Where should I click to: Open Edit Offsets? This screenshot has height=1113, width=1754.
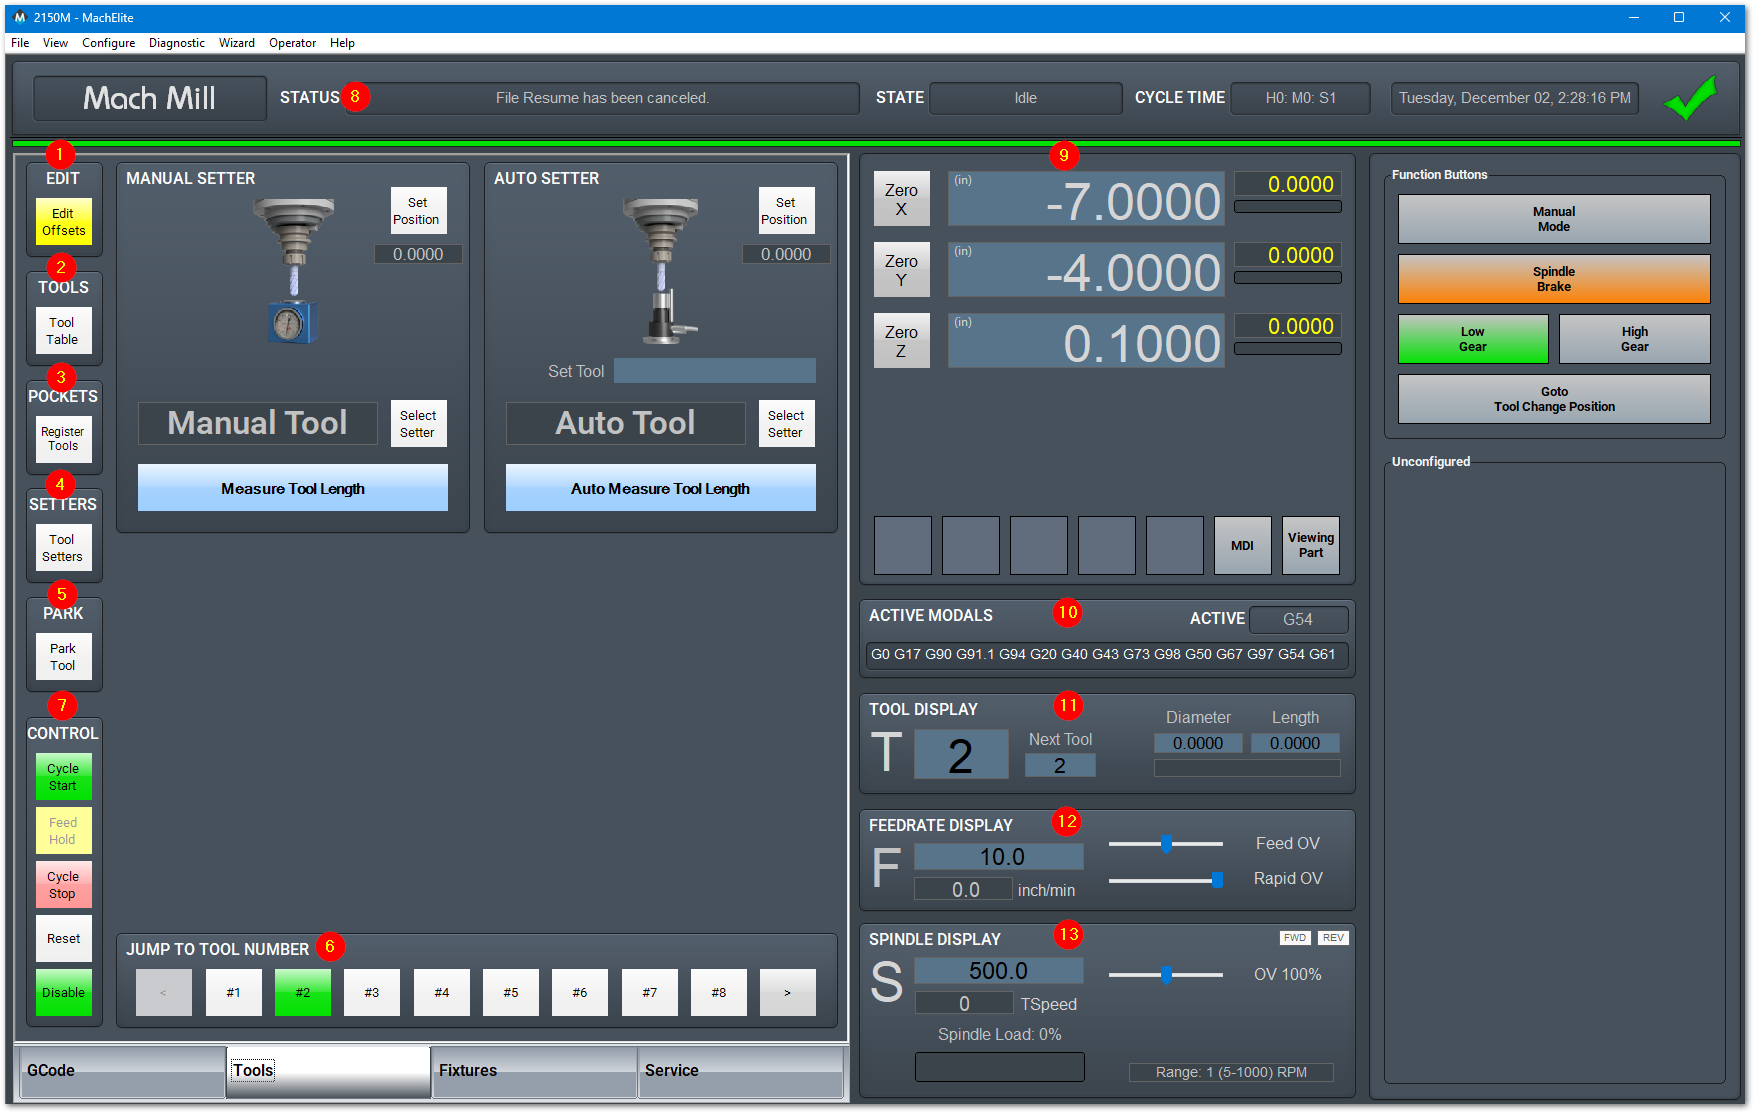click(63, 222)
